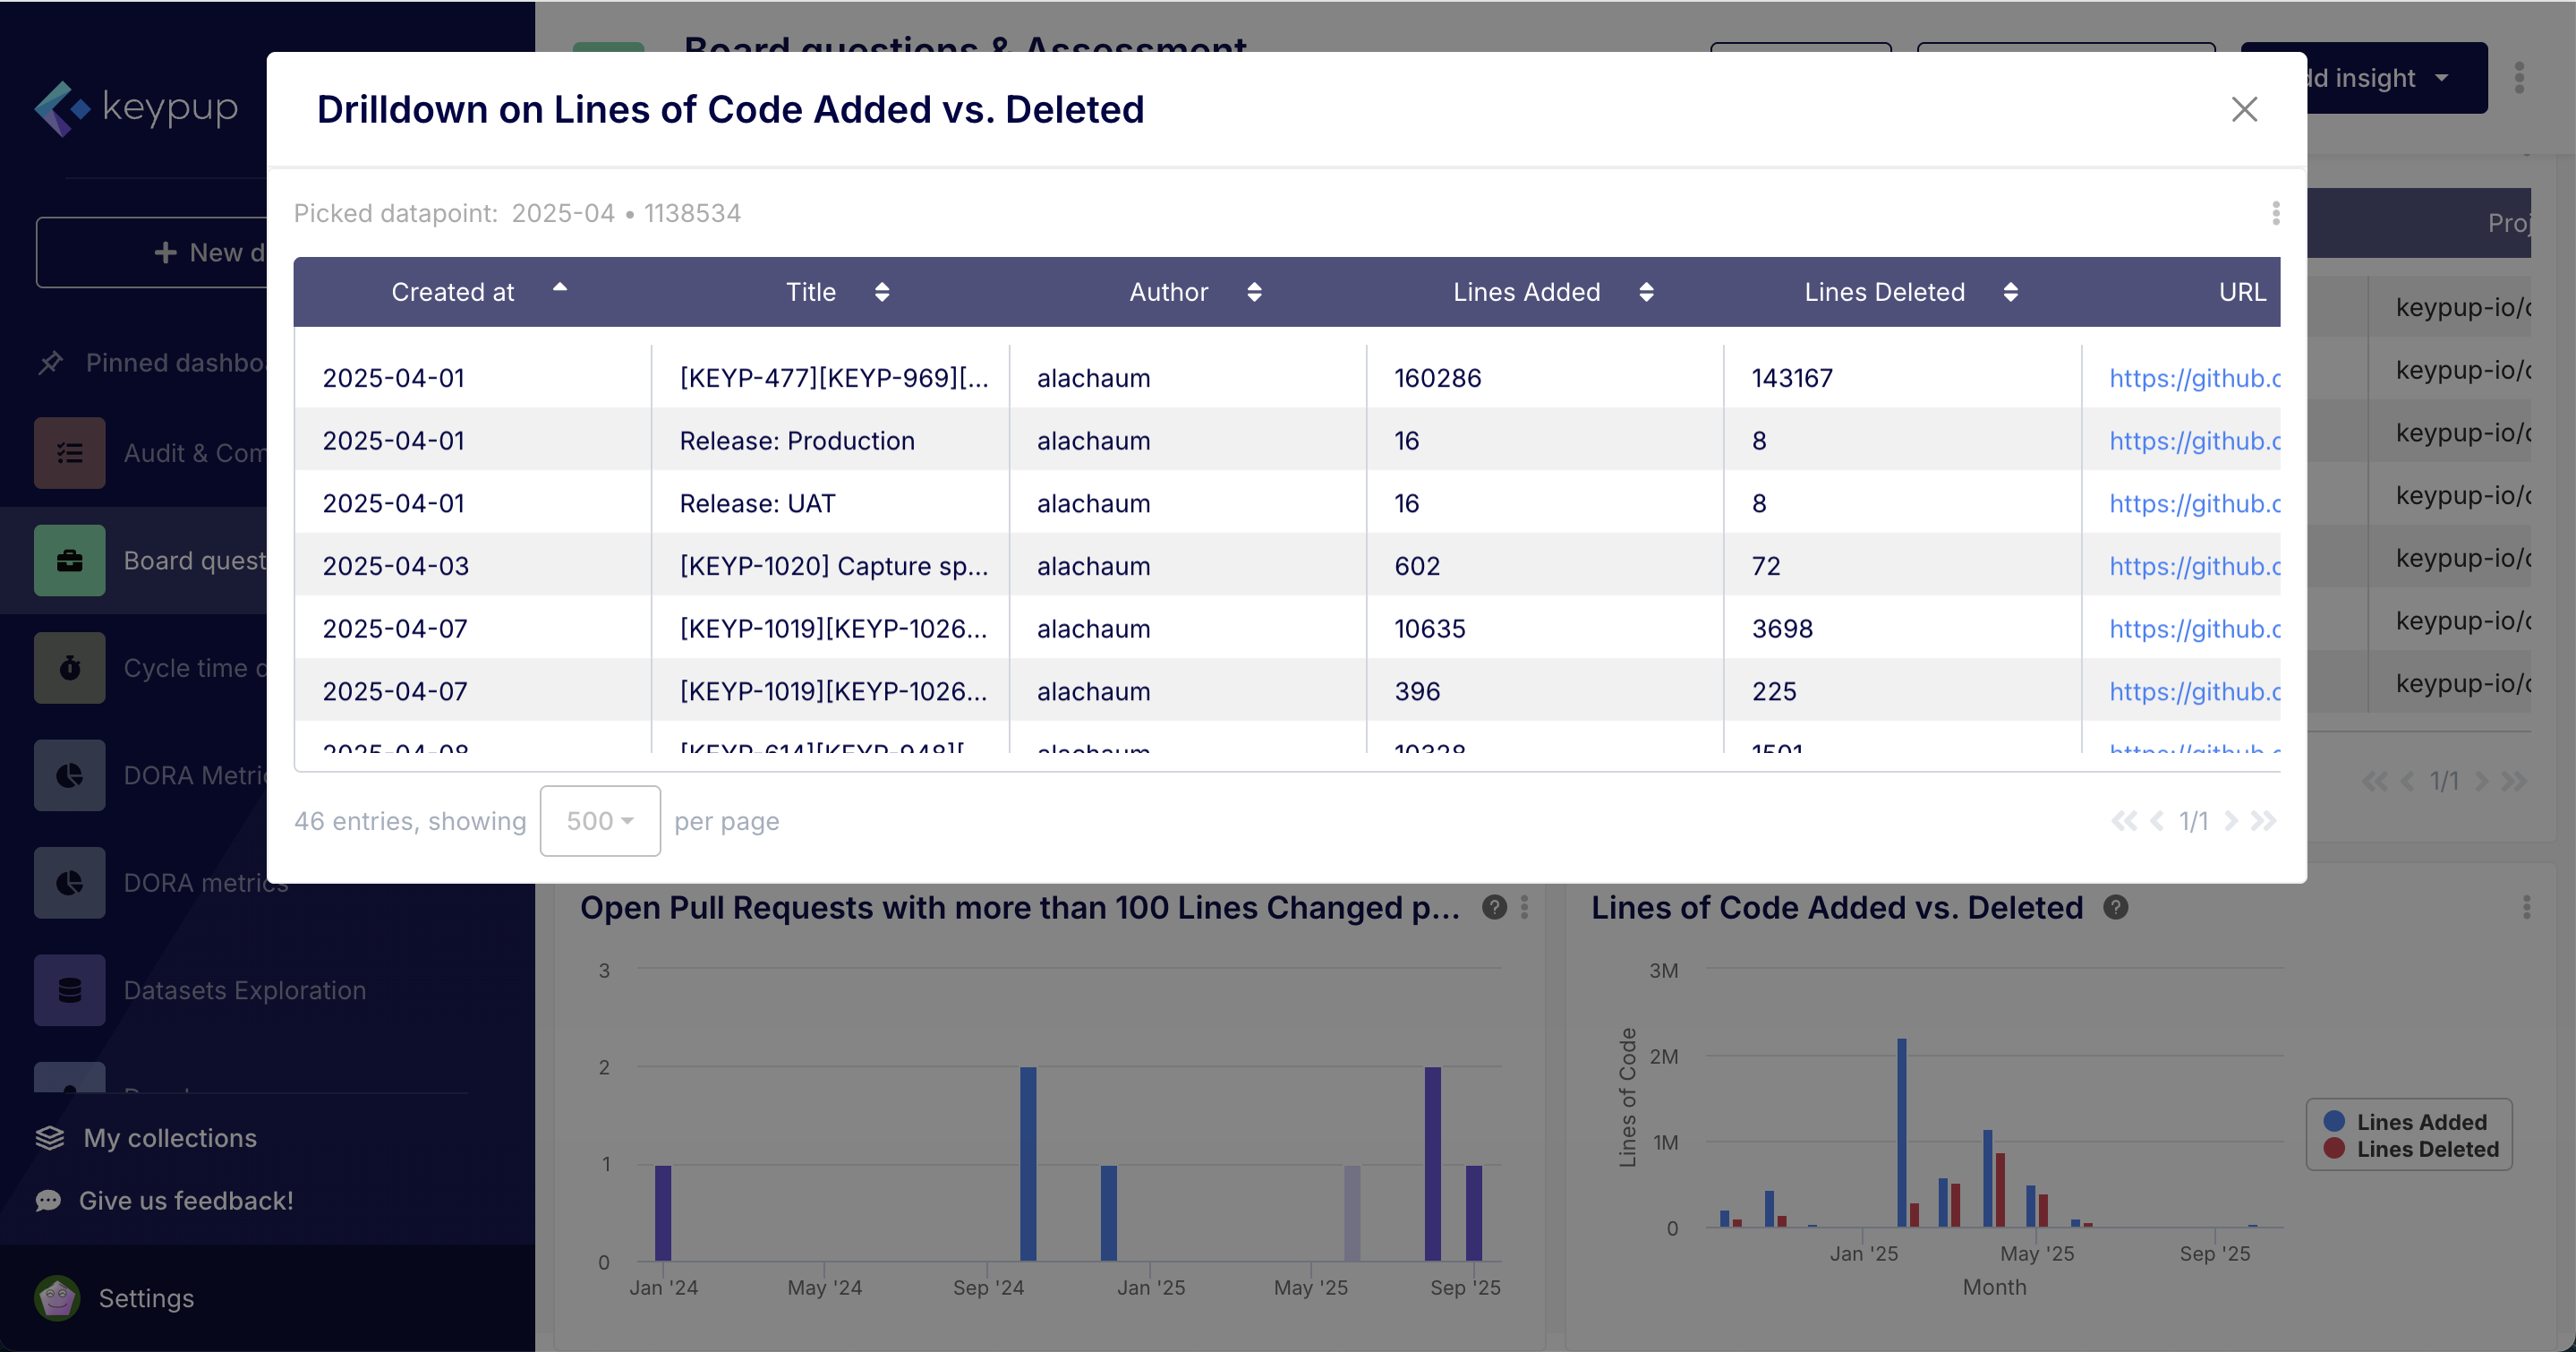Open drilldown three-dot options menu
The image size is (2576, 1352).
[2275, 213]
